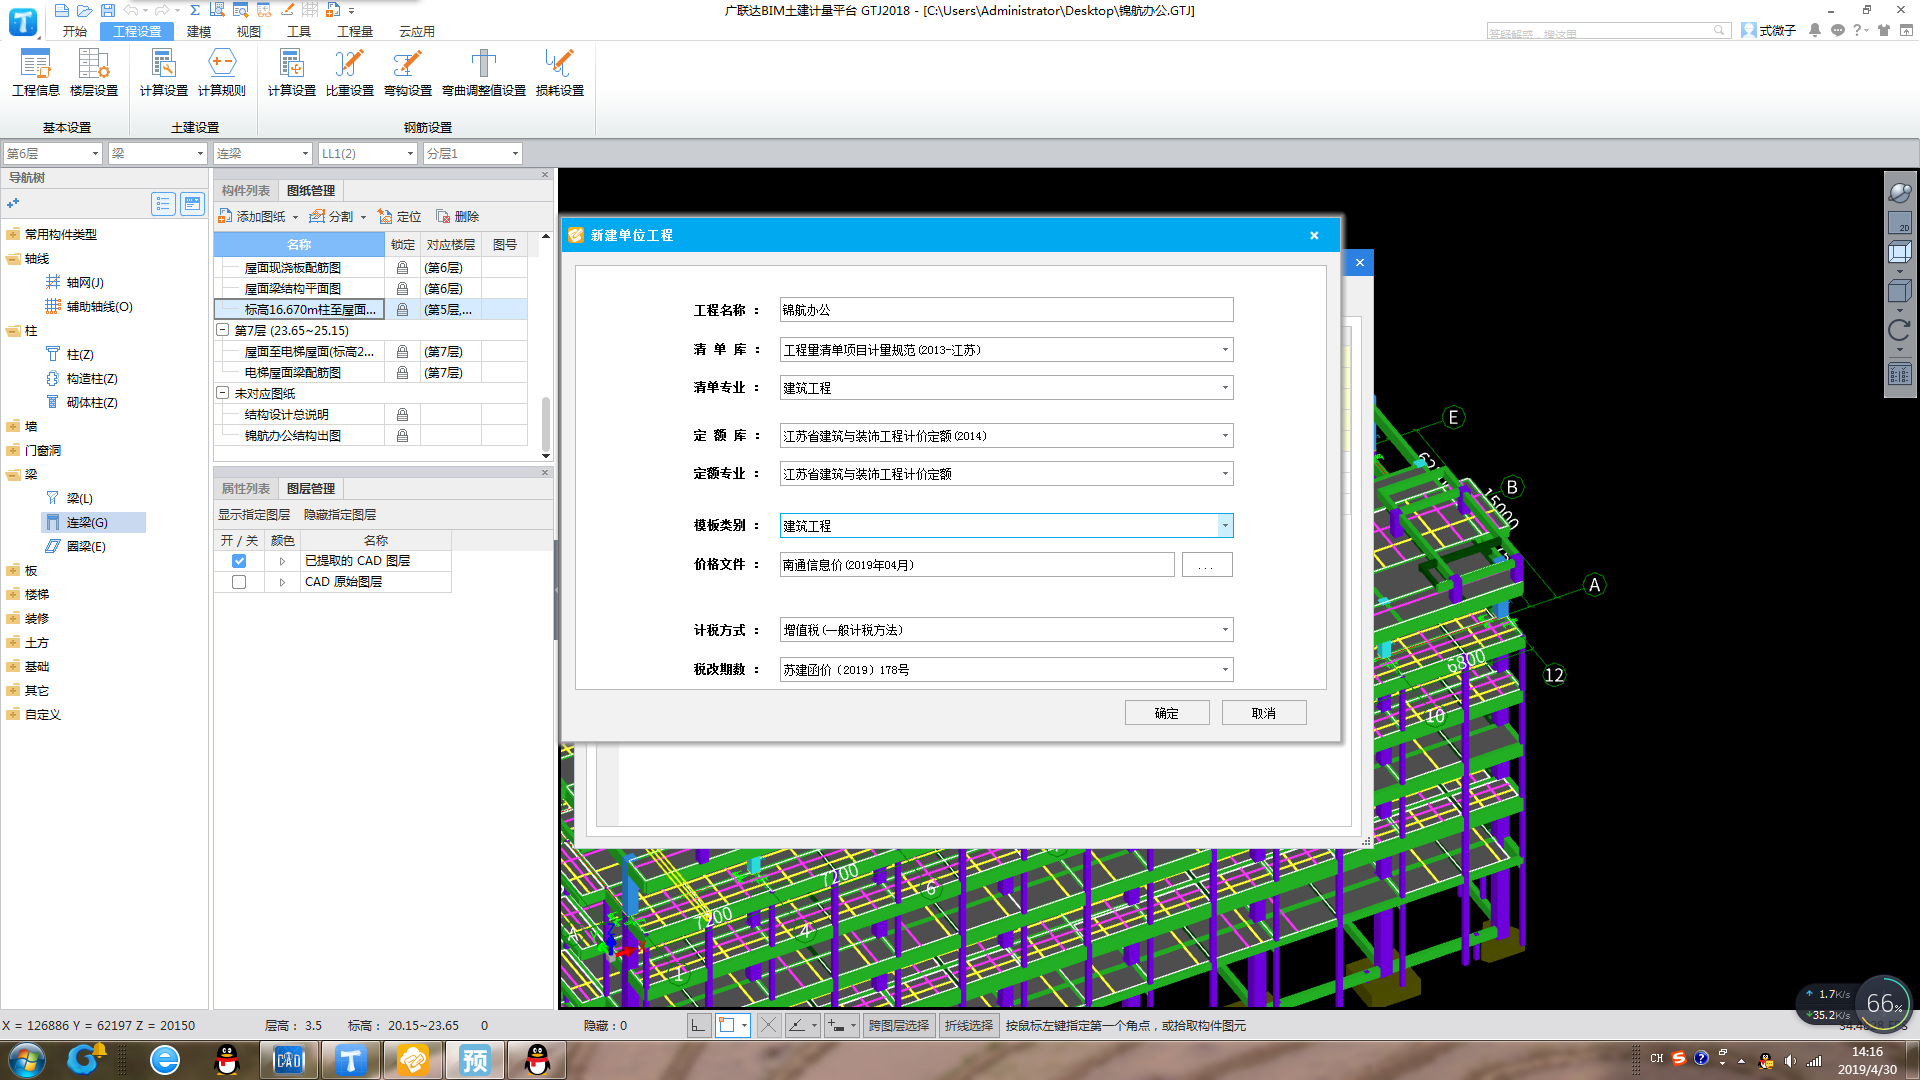1920x1080 pixels.
Task: Switch to the 建模 ribbon tab
Action: click(x=199, y=31)
